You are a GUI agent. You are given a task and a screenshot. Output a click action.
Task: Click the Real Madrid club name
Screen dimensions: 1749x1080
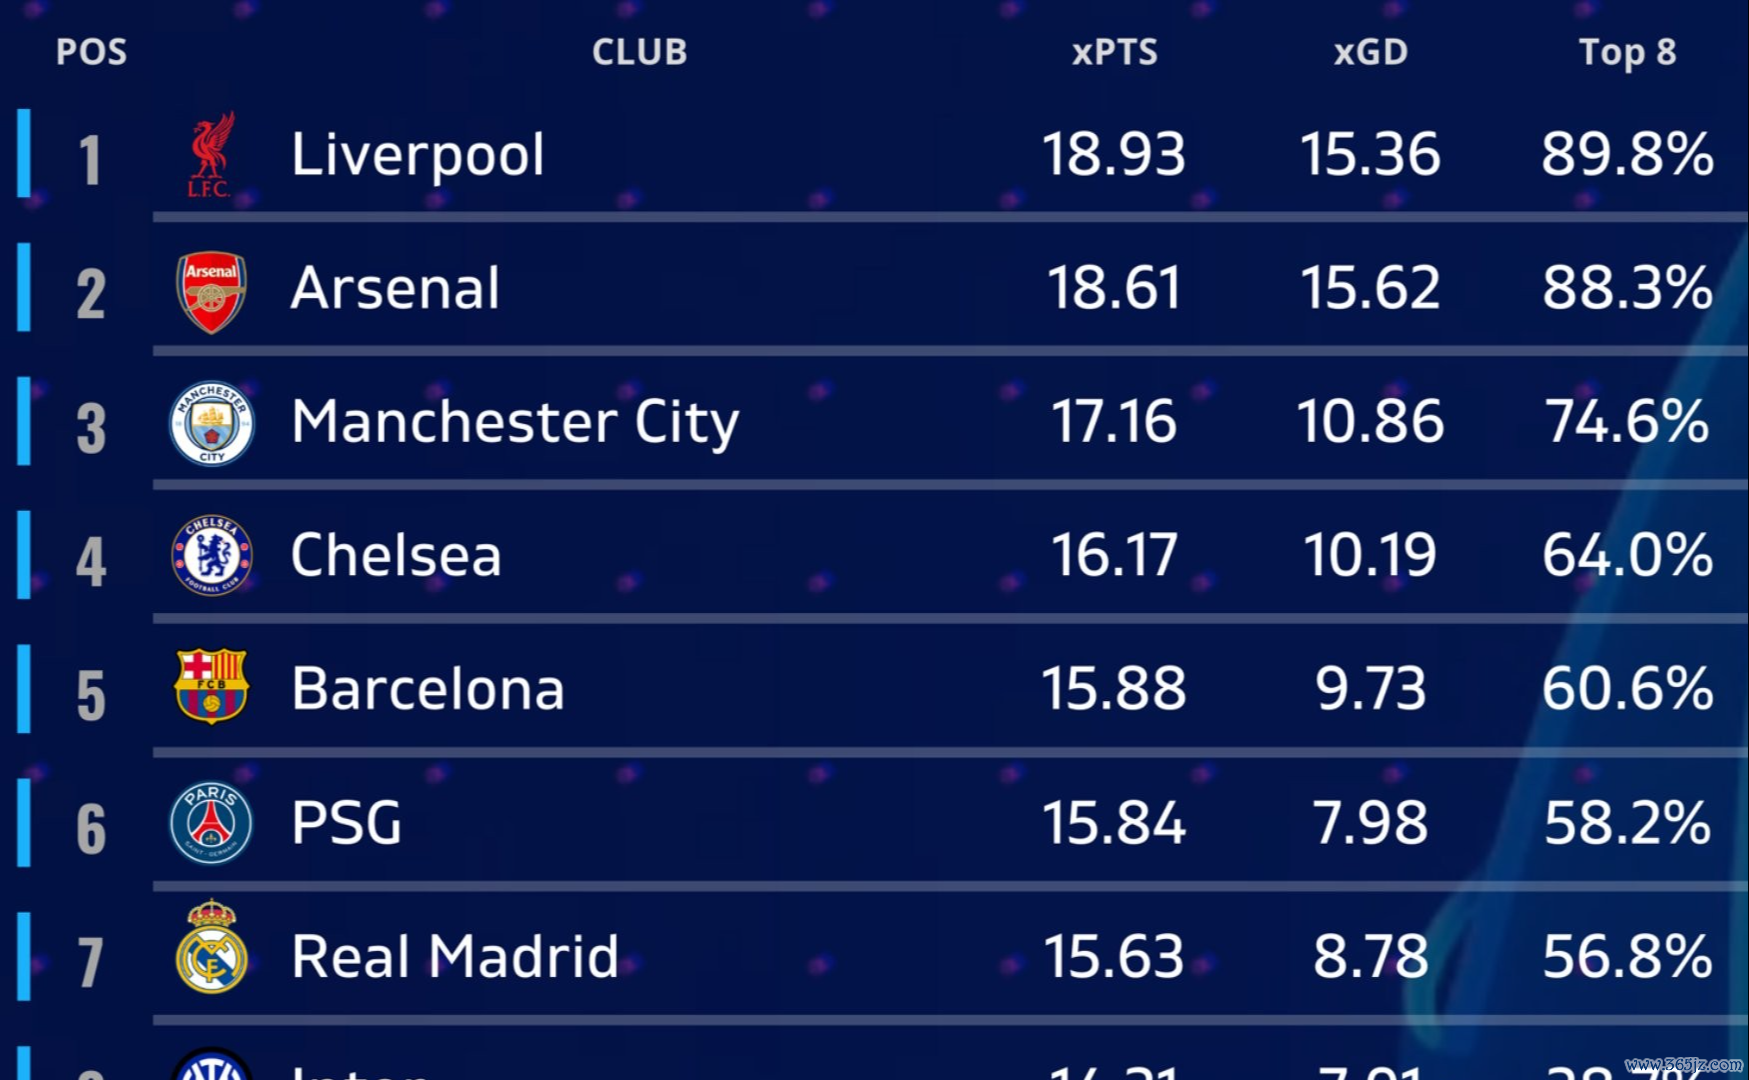click(x=455, y=957)
